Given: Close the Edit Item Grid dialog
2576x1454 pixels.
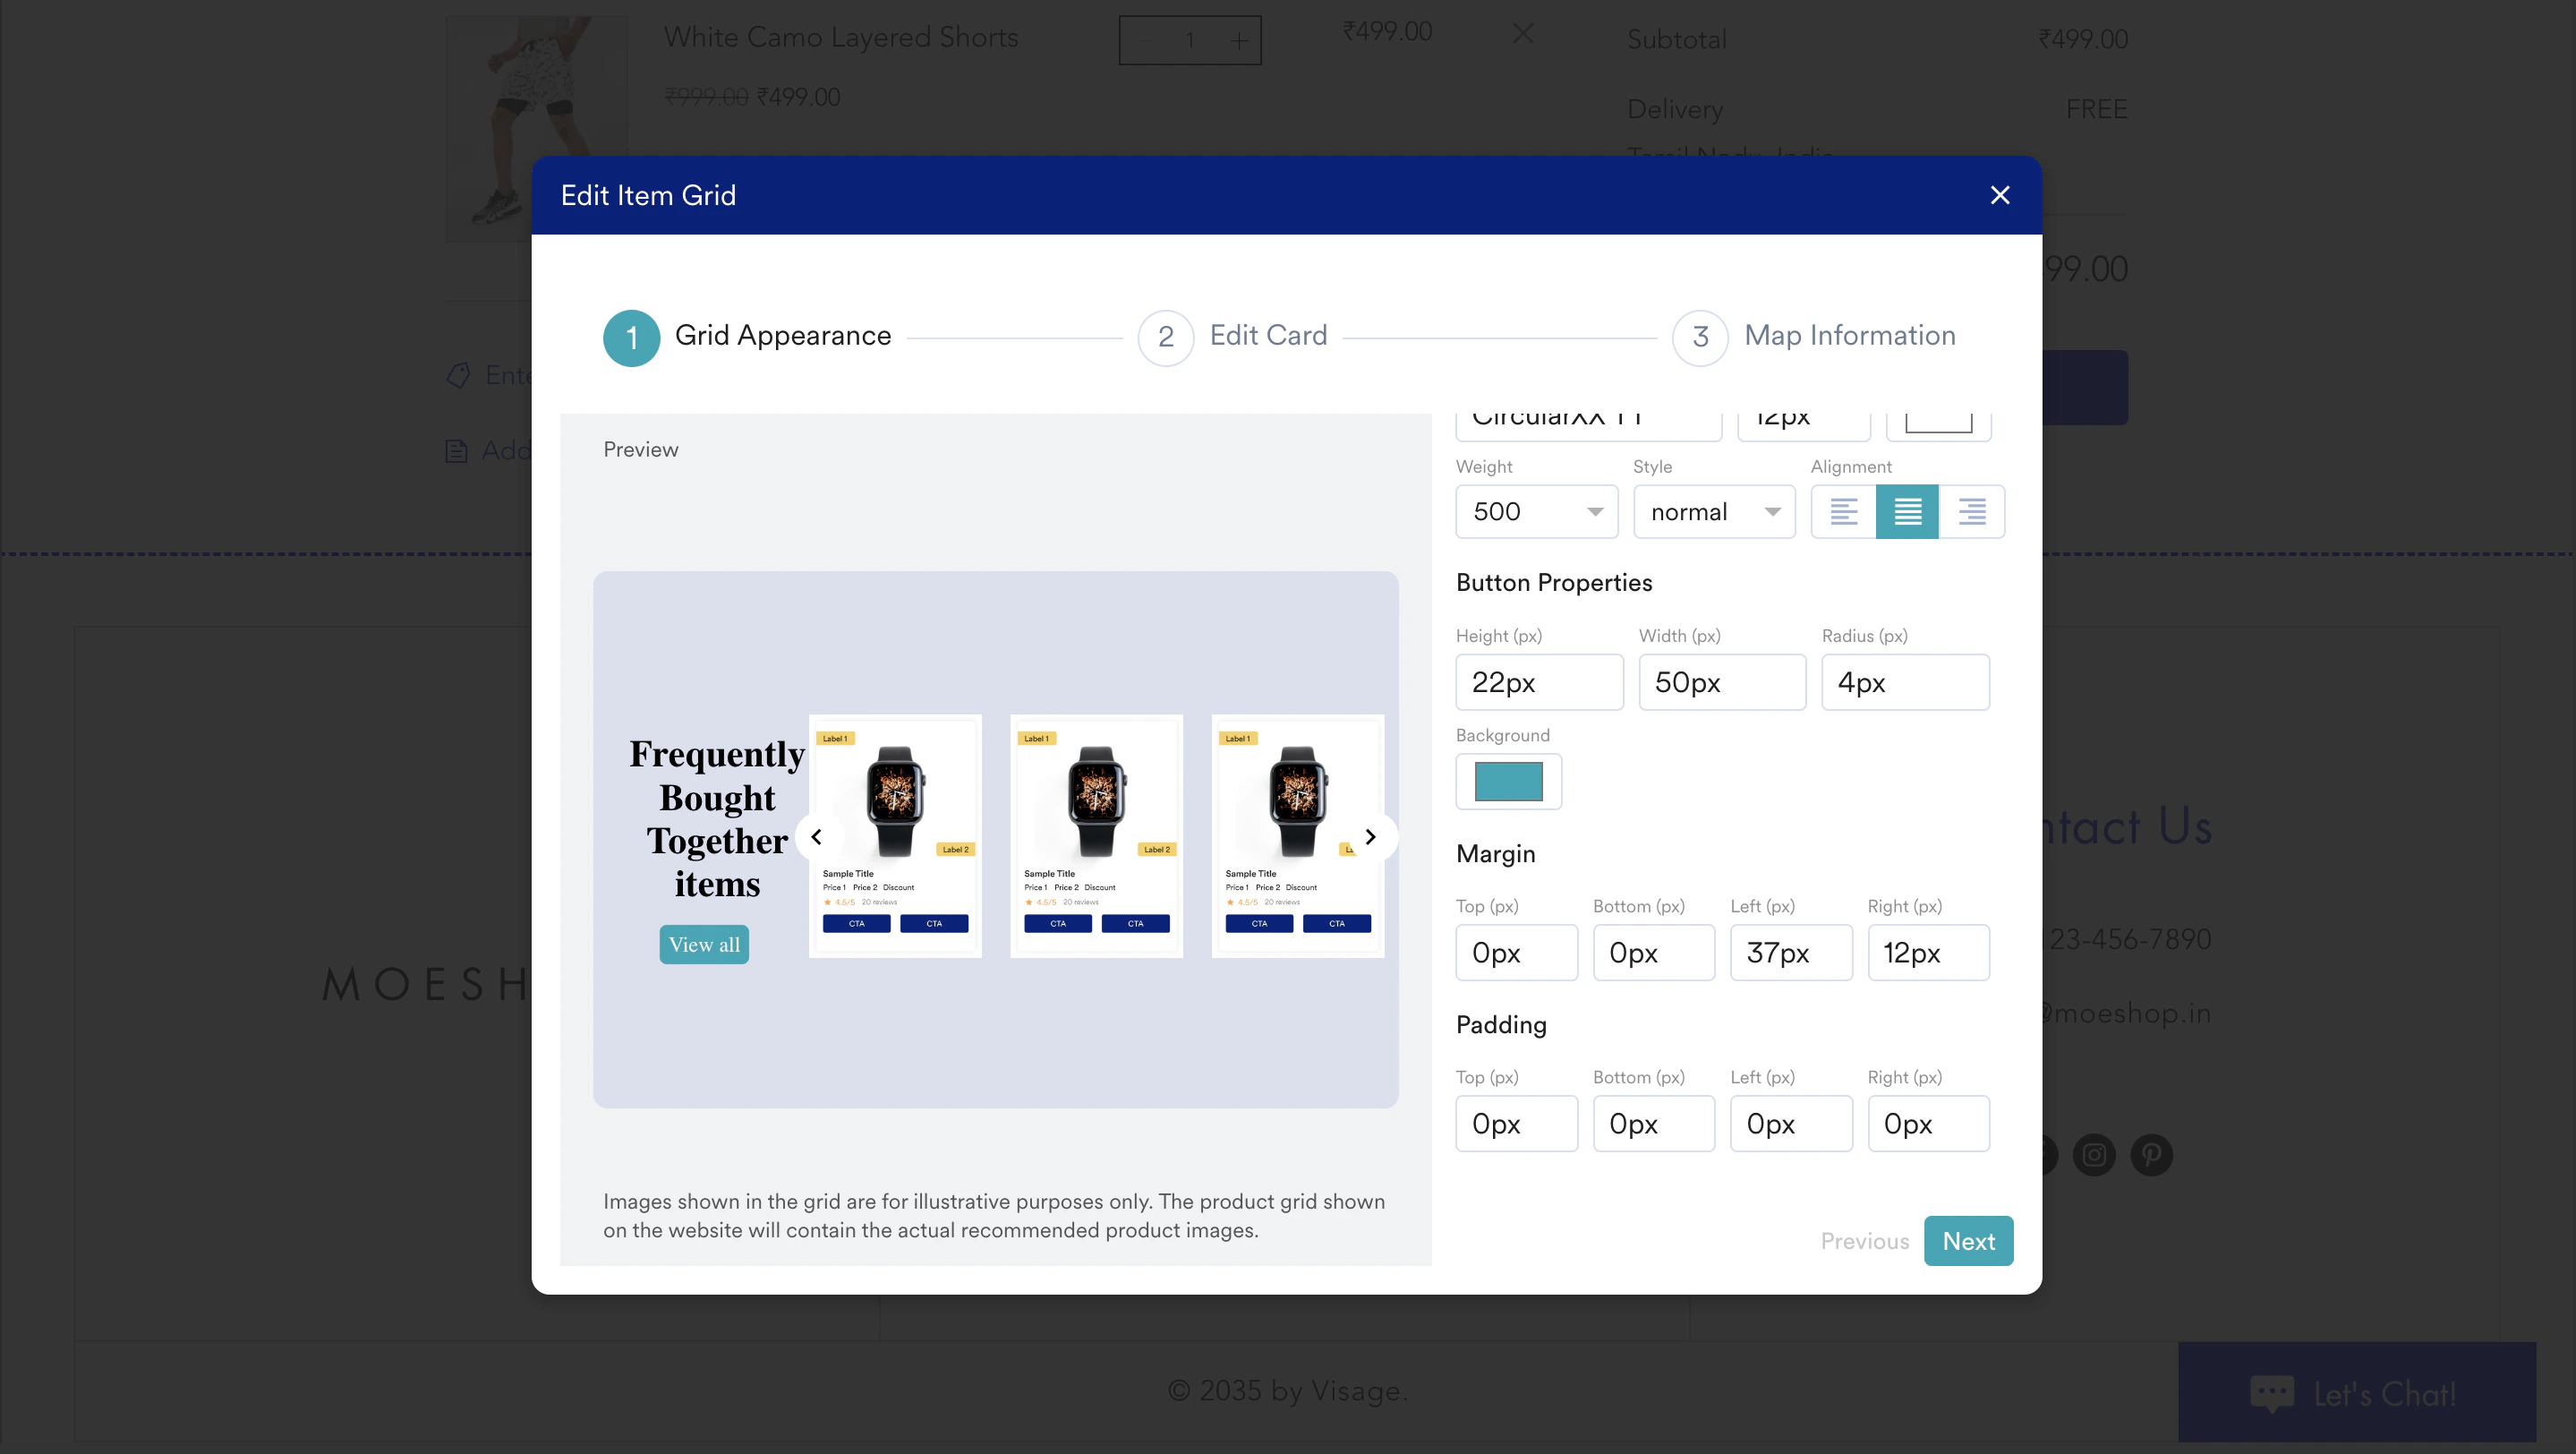Looking at the screenshot, I should 1999,195.
